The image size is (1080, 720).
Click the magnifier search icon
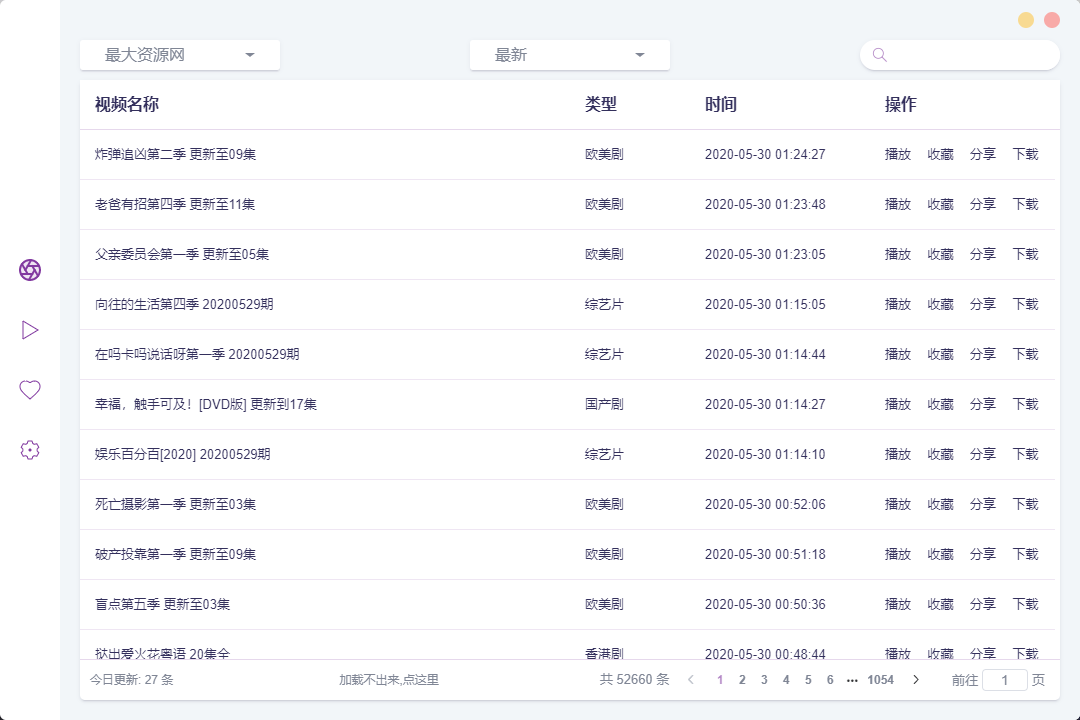[880, 55]
